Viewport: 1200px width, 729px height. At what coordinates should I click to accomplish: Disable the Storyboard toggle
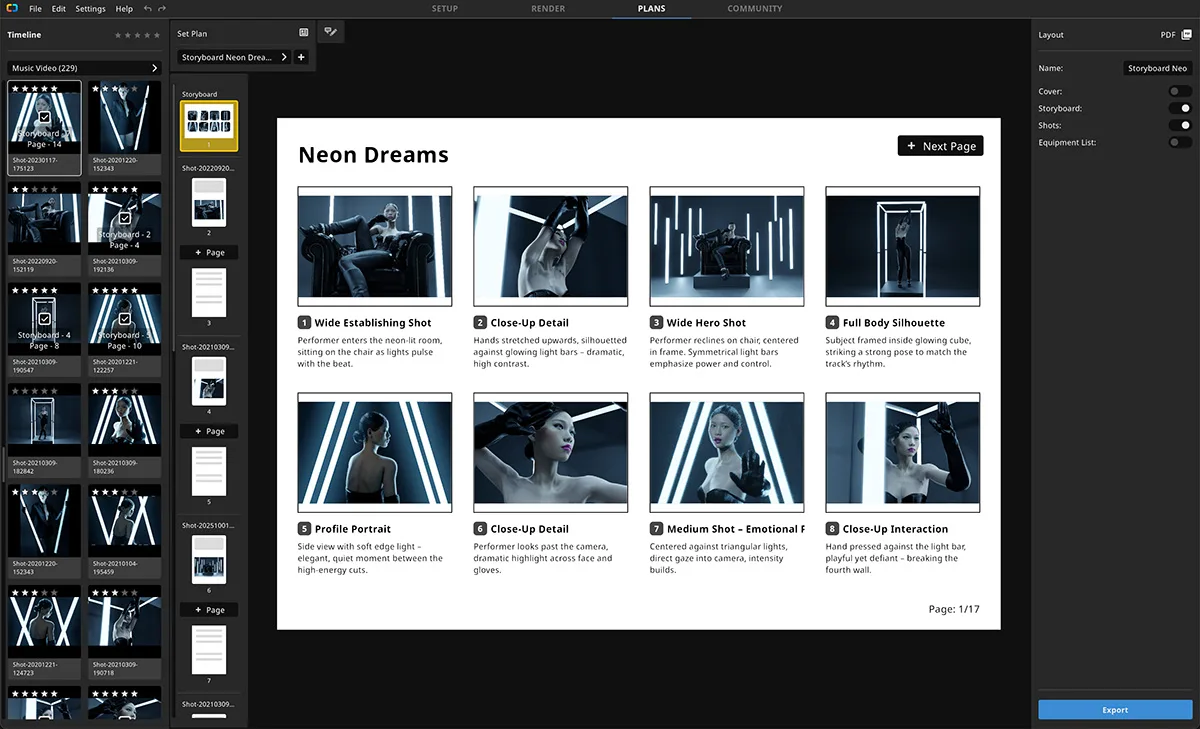(1180, 108)
